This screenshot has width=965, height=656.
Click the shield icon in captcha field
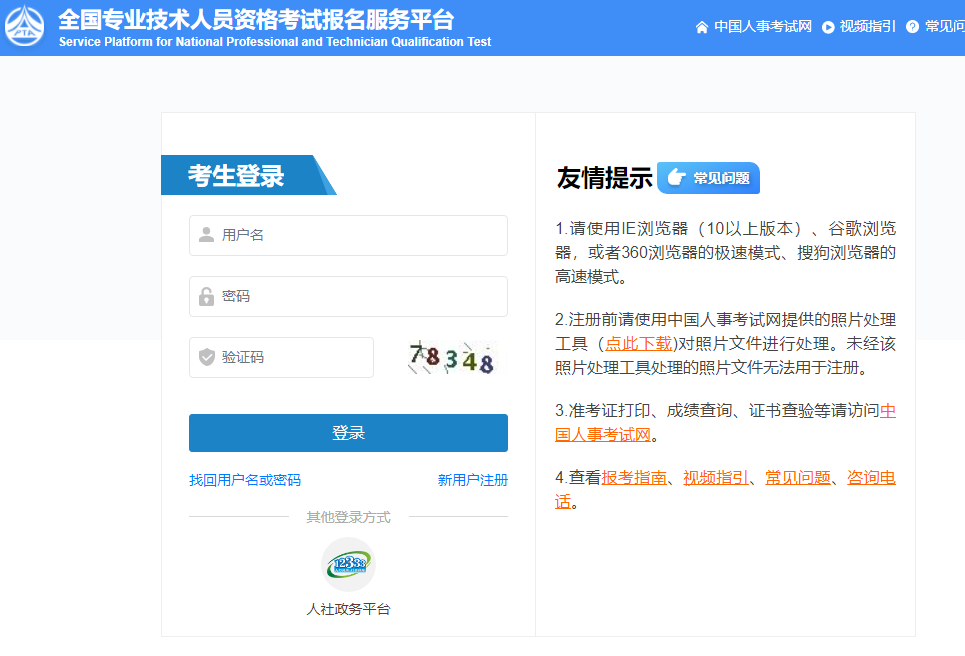pyautogui.click(x=206, y=357)
